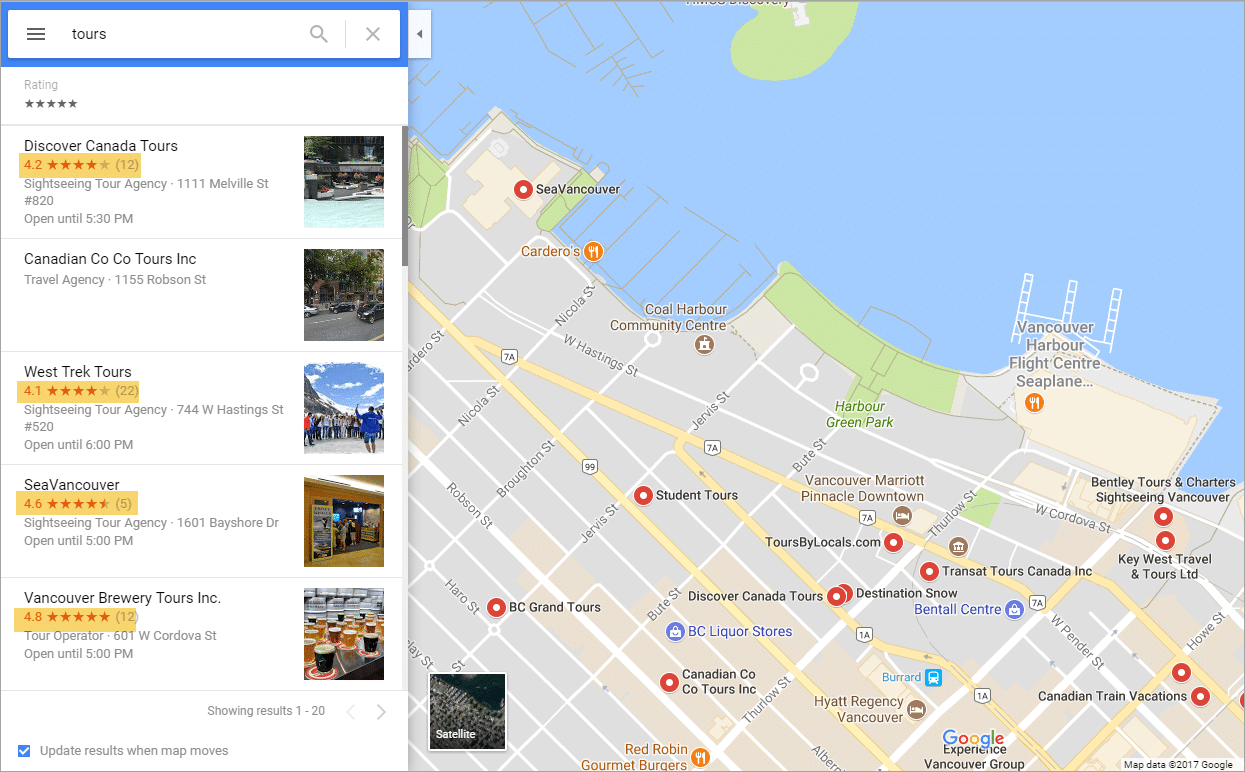Collapse the side panel arrow
1245x772 pixels.
pos(420,34)
